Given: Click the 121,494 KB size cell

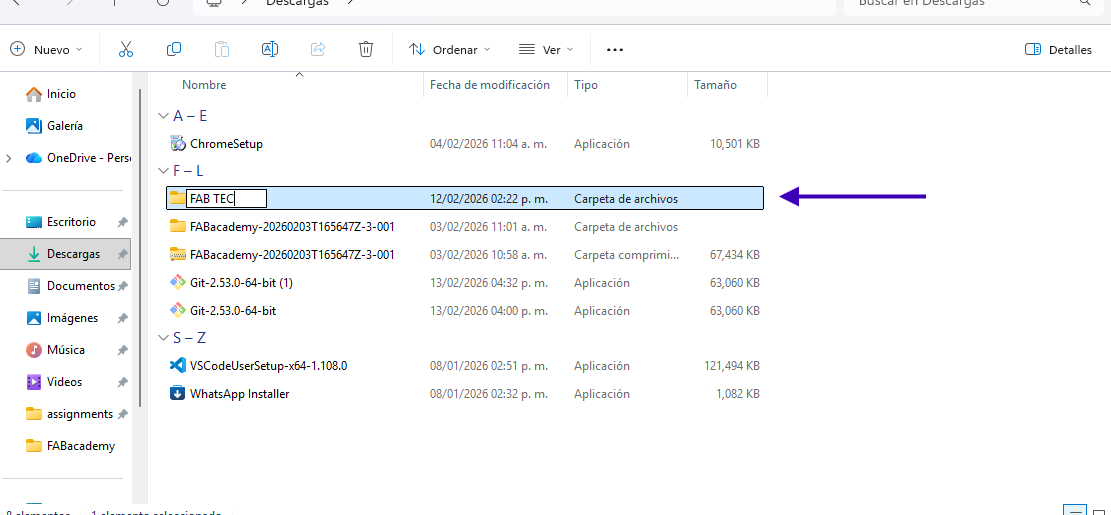Looking at the screenshot, I should [732, 366].
